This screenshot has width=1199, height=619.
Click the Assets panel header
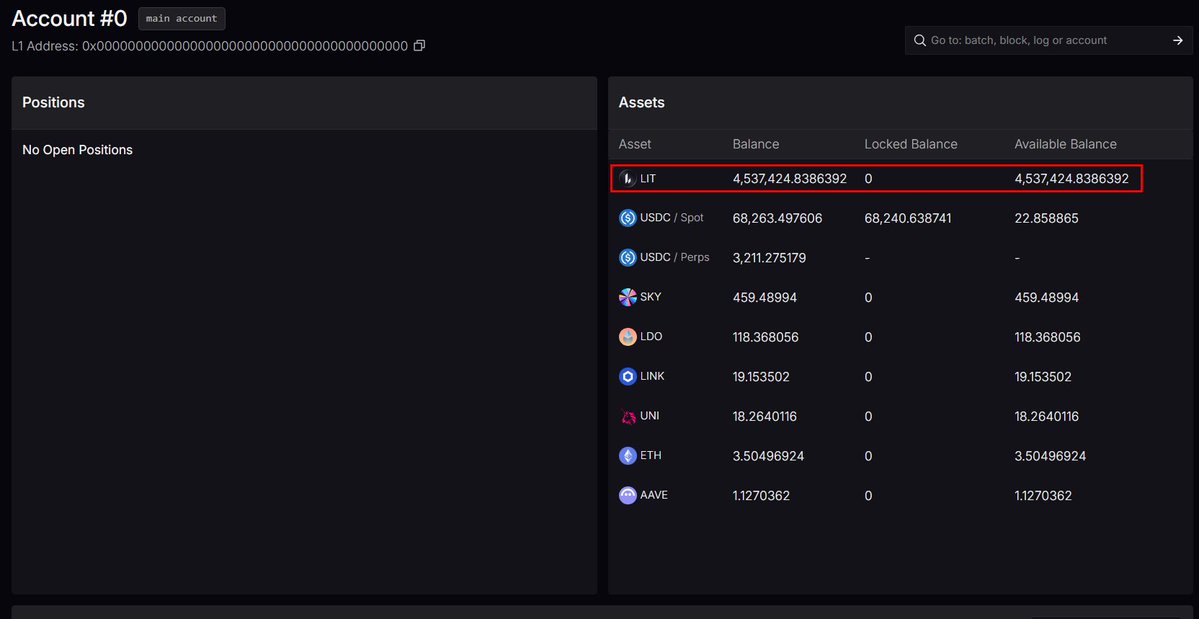click(x=900, y=102)
